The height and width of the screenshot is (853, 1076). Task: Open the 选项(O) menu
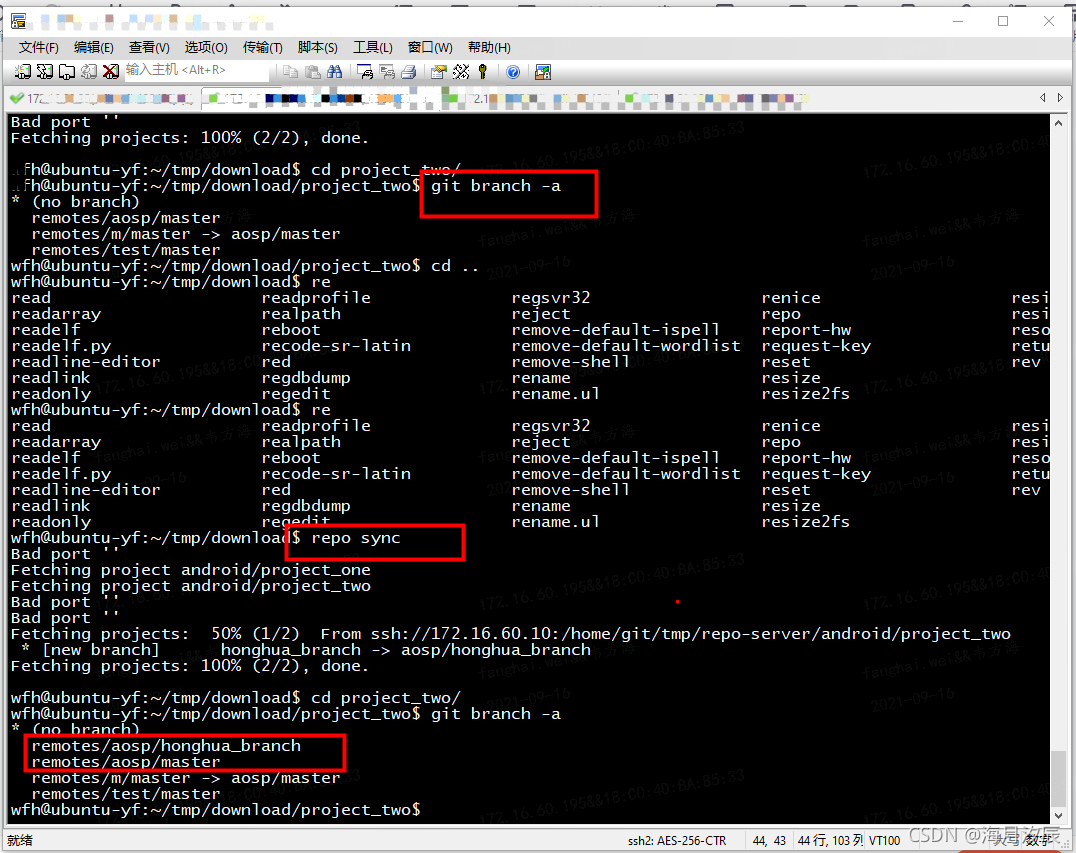206,47
